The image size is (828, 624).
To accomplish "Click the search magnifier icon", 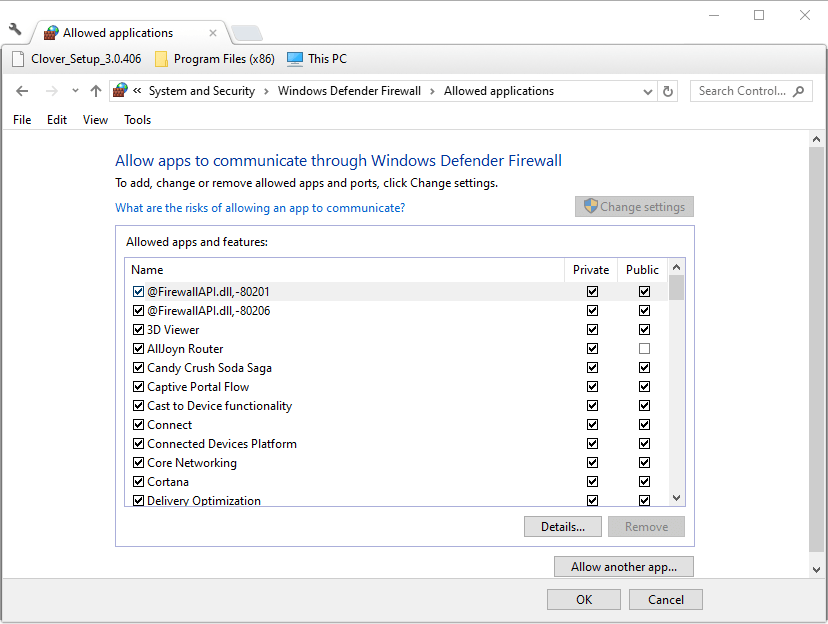I will click(x=799, y=91).
